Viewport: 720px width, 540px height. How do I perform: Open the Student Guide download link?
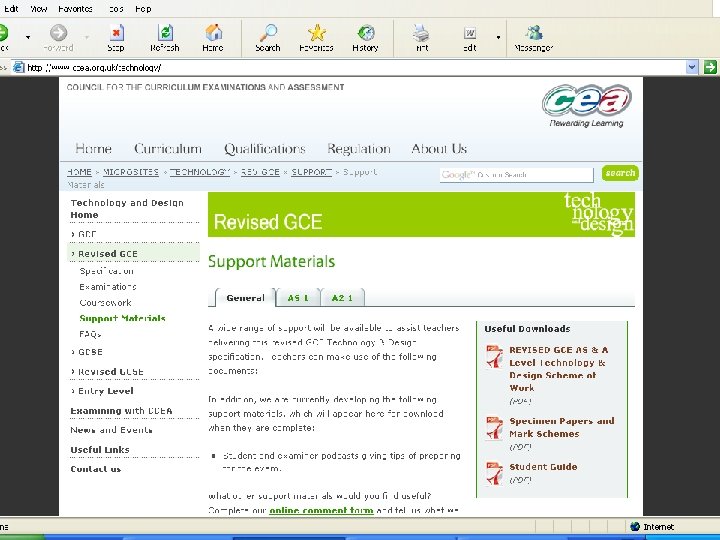(543, 467)
